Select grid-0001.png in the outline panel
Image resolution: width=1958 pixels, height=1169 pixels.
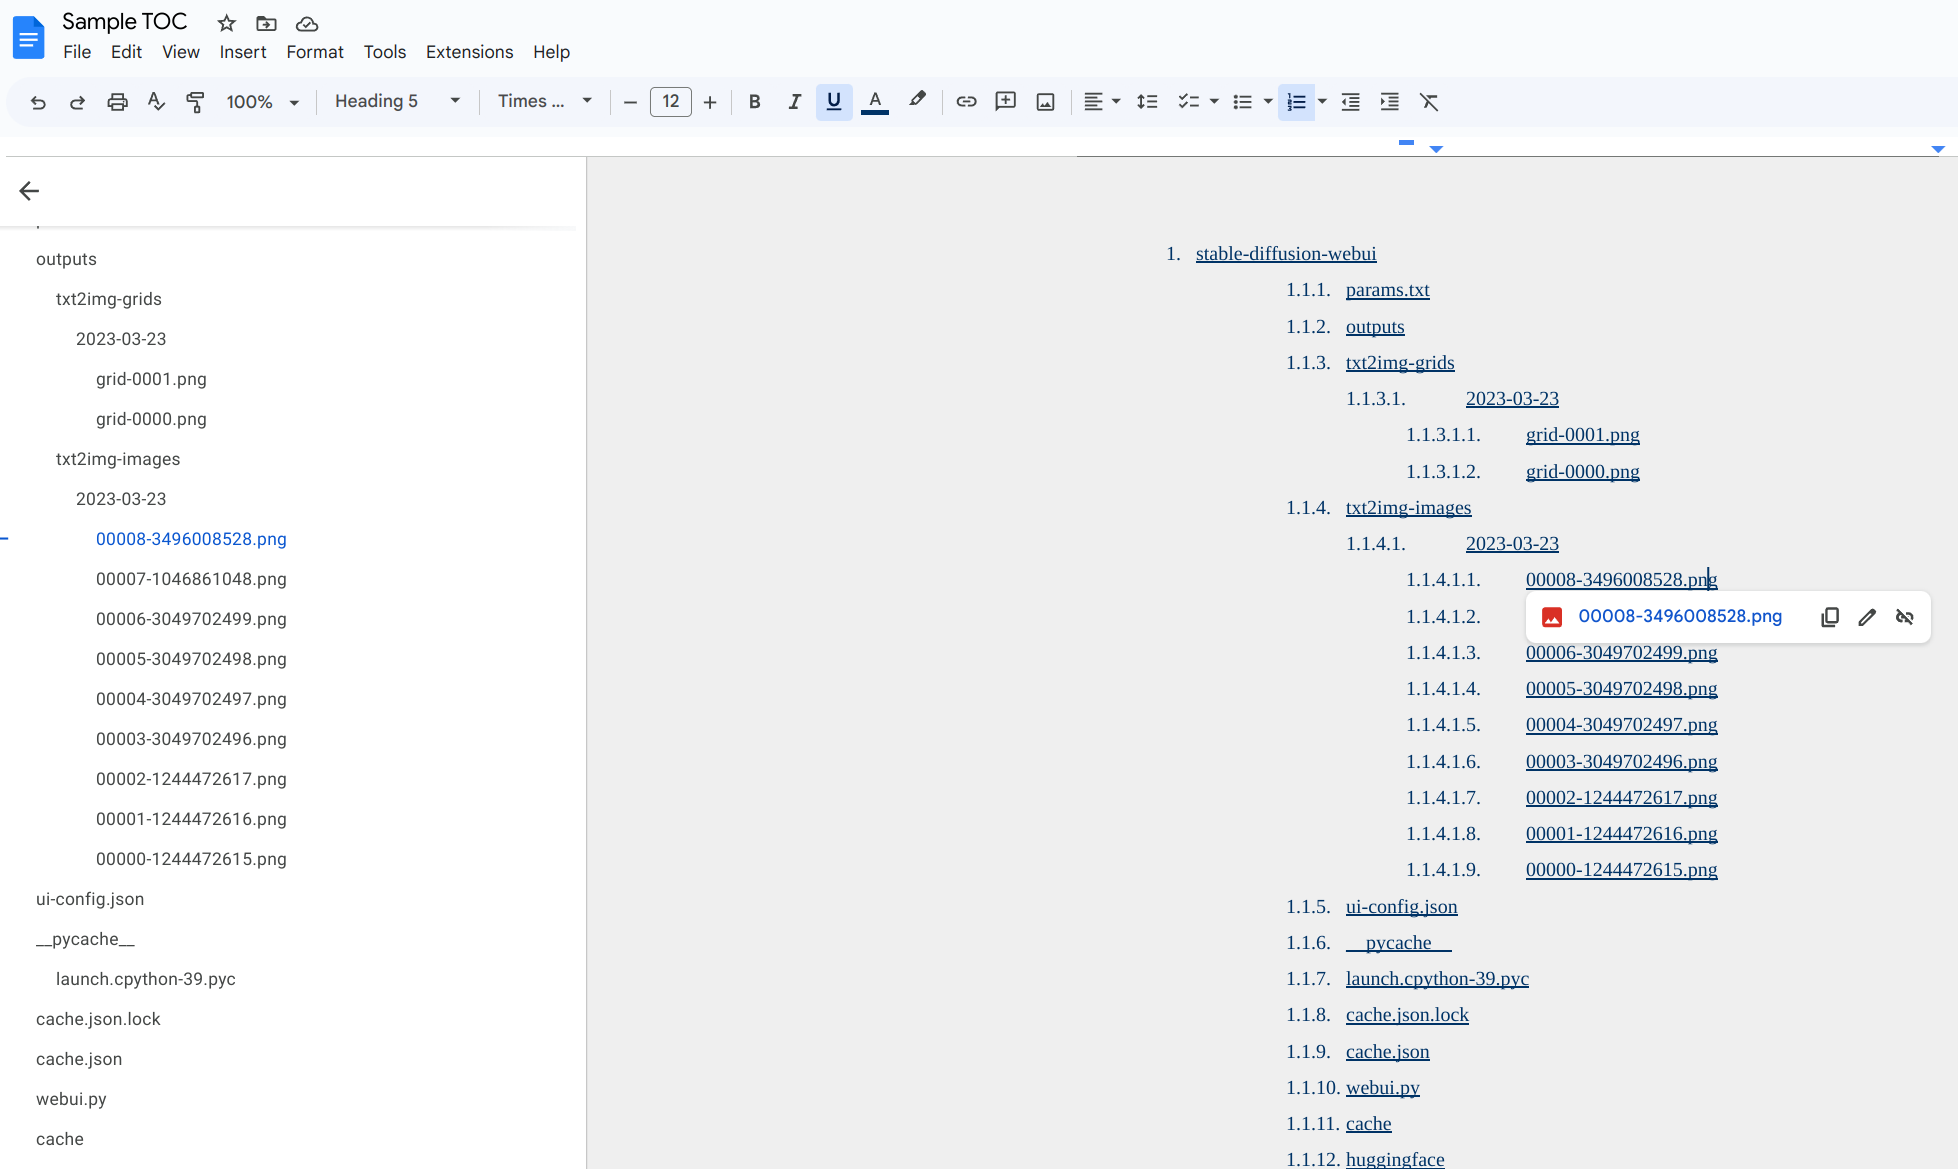point(151,379)
